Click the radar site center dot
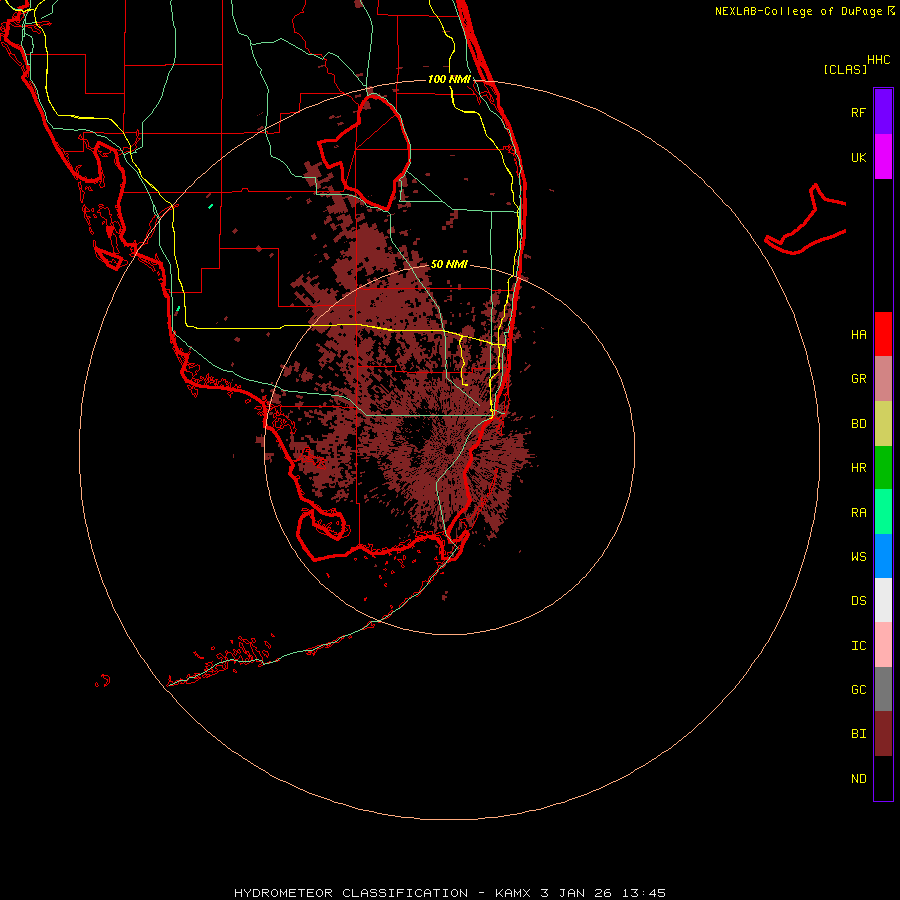This screenshot has width=900, height=900. click(449, 449)
